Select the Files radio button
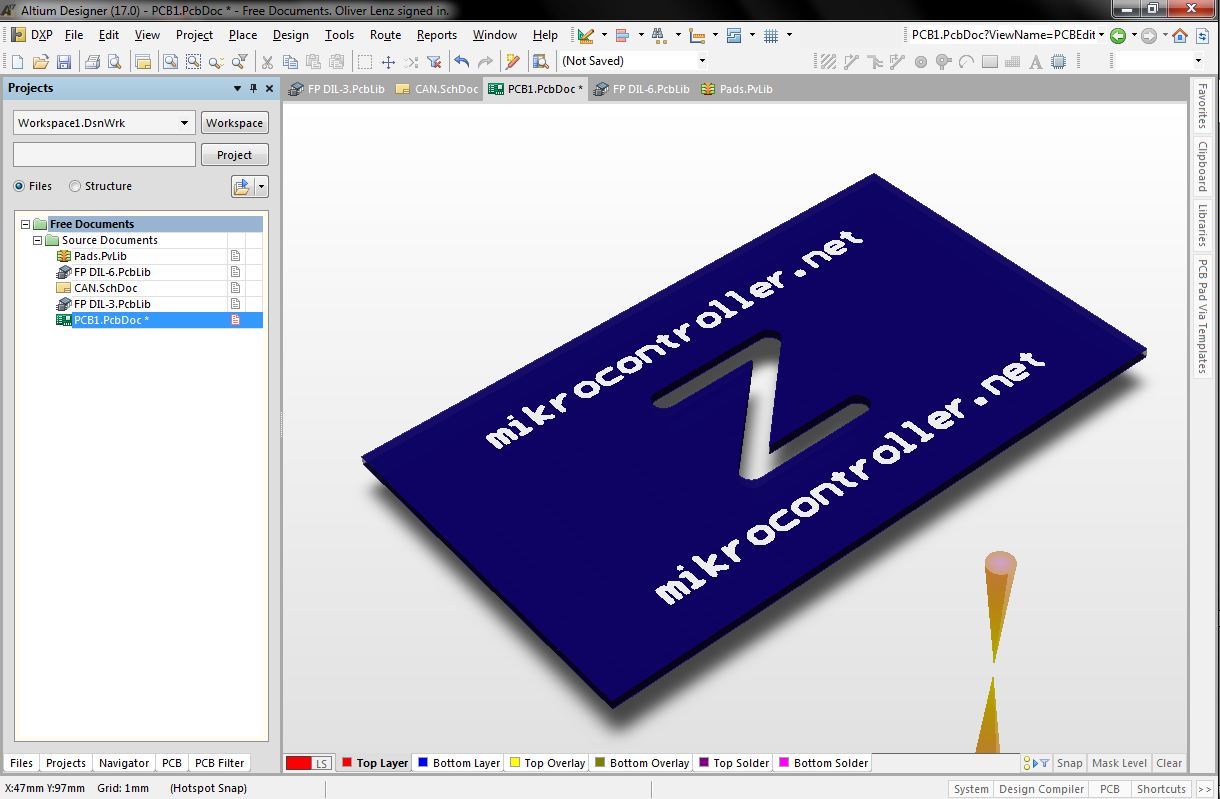This screenshot has width=1220, height=799. coord(19,186)
